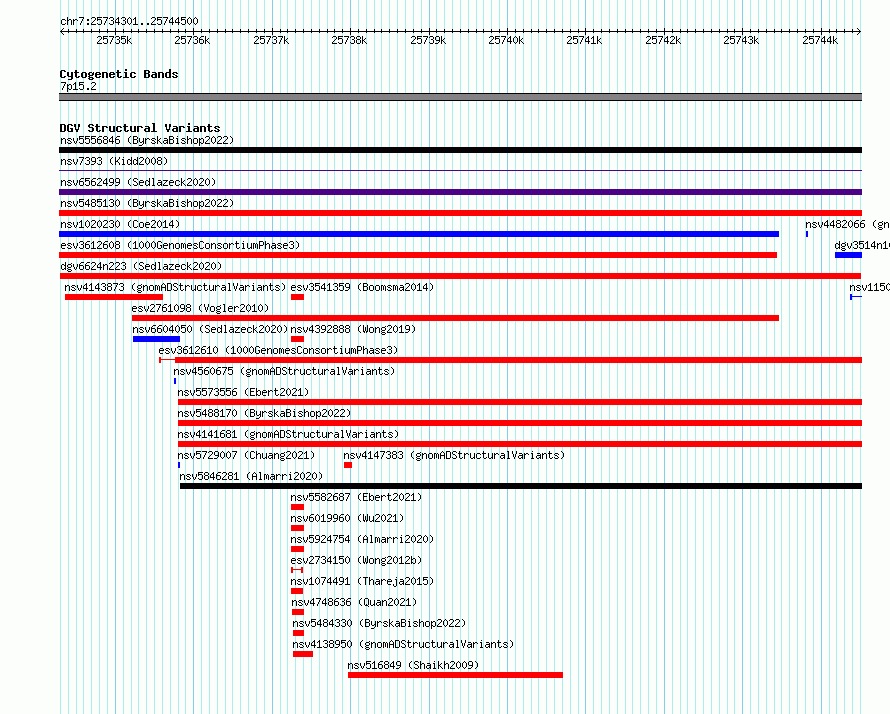The height and width of the screenshot is (714, 890).
Task: Click esv3612610 (1000GenomesConsortiumPhase3) label
Action: click(278, 350)
